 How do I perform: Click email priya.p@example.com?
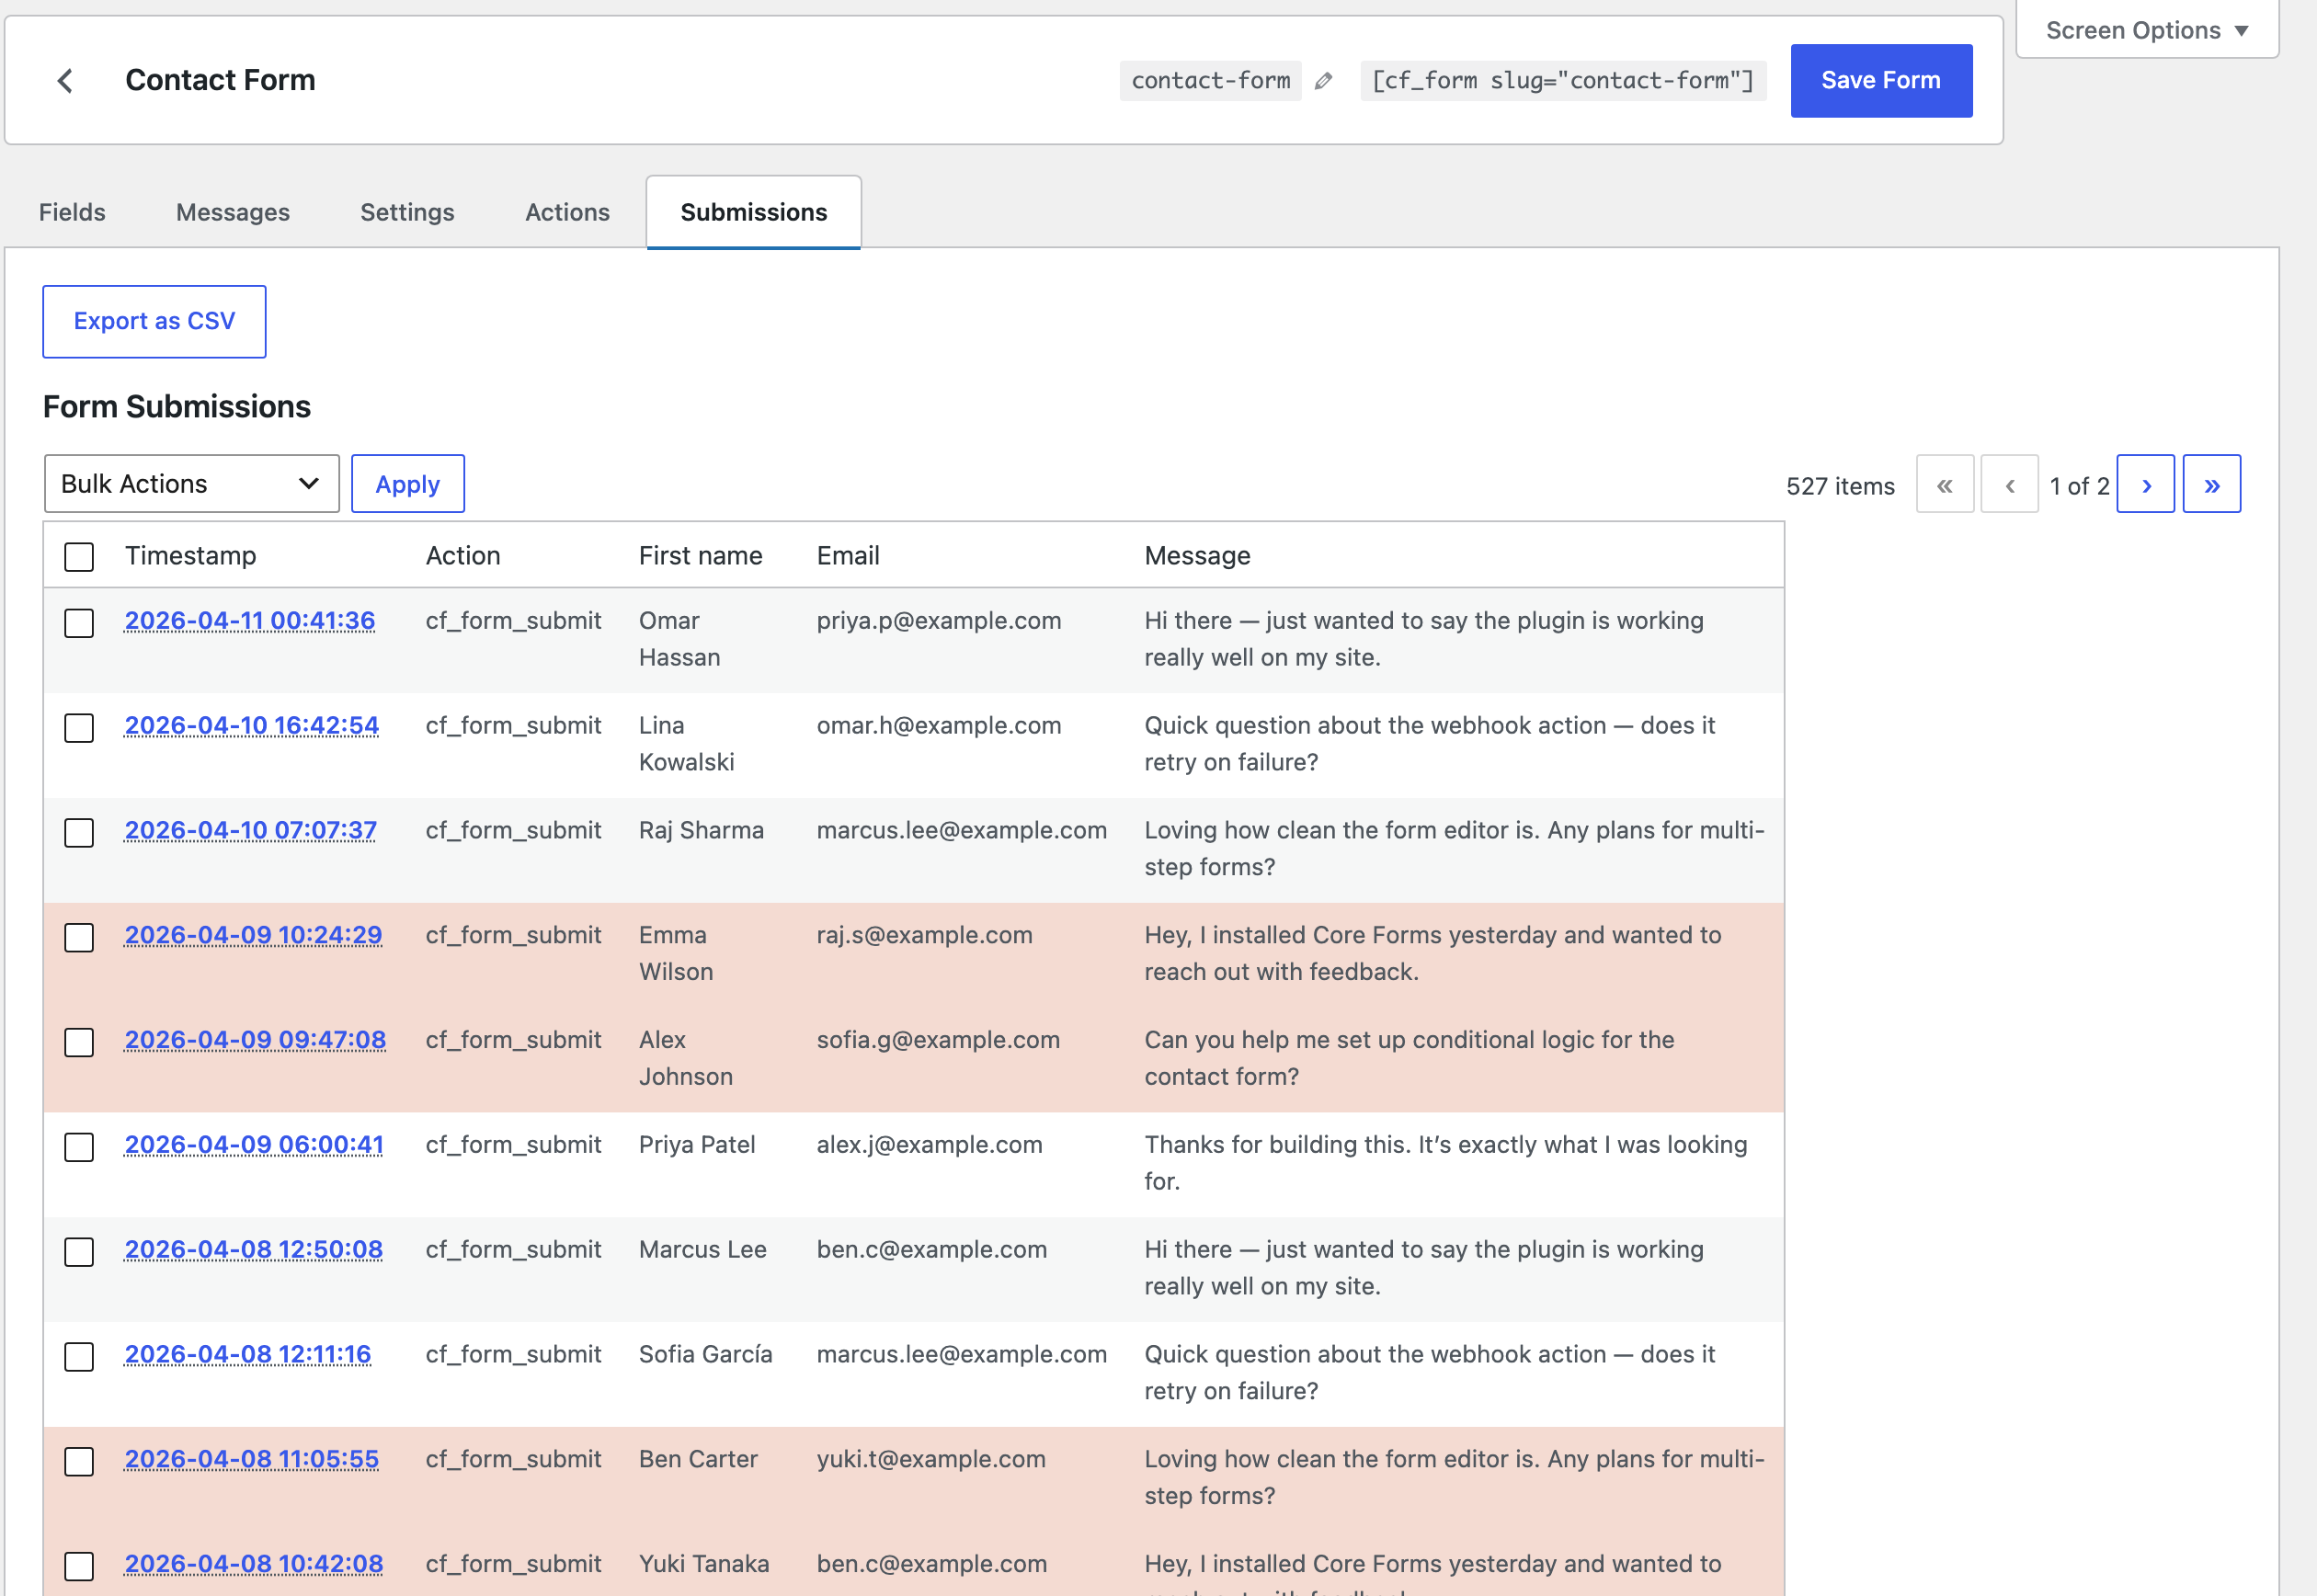pyautogui.click(x=939, y=621)
